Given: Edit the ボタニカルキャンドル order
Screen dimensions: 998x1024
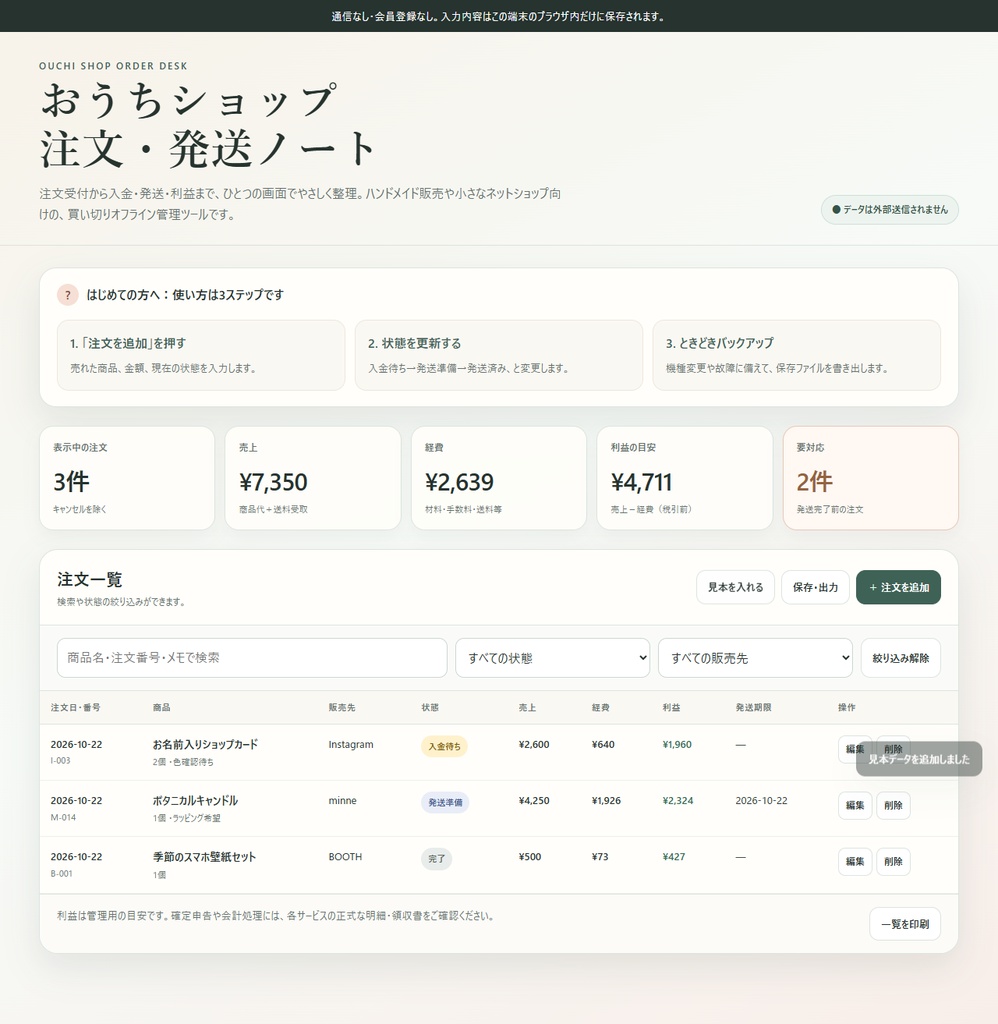Looking at the screenshot, I should coord(855,805).
